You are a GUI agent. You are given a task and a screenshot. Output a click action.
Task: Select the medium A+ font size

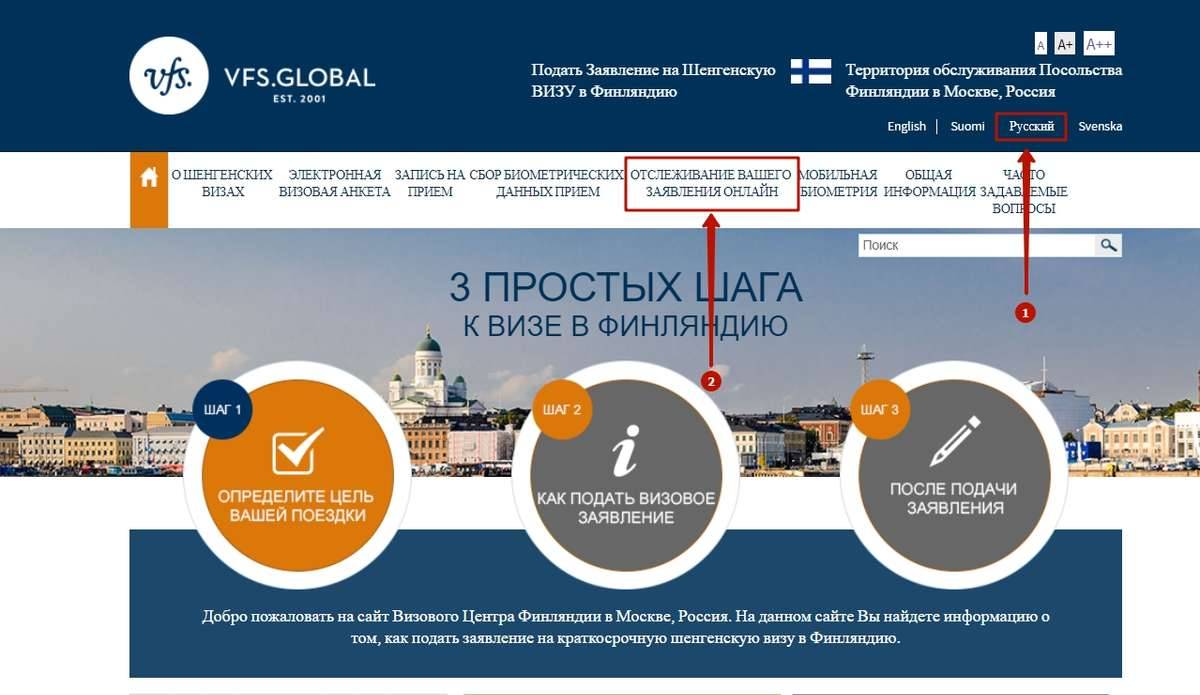(x=1065, y=45)
